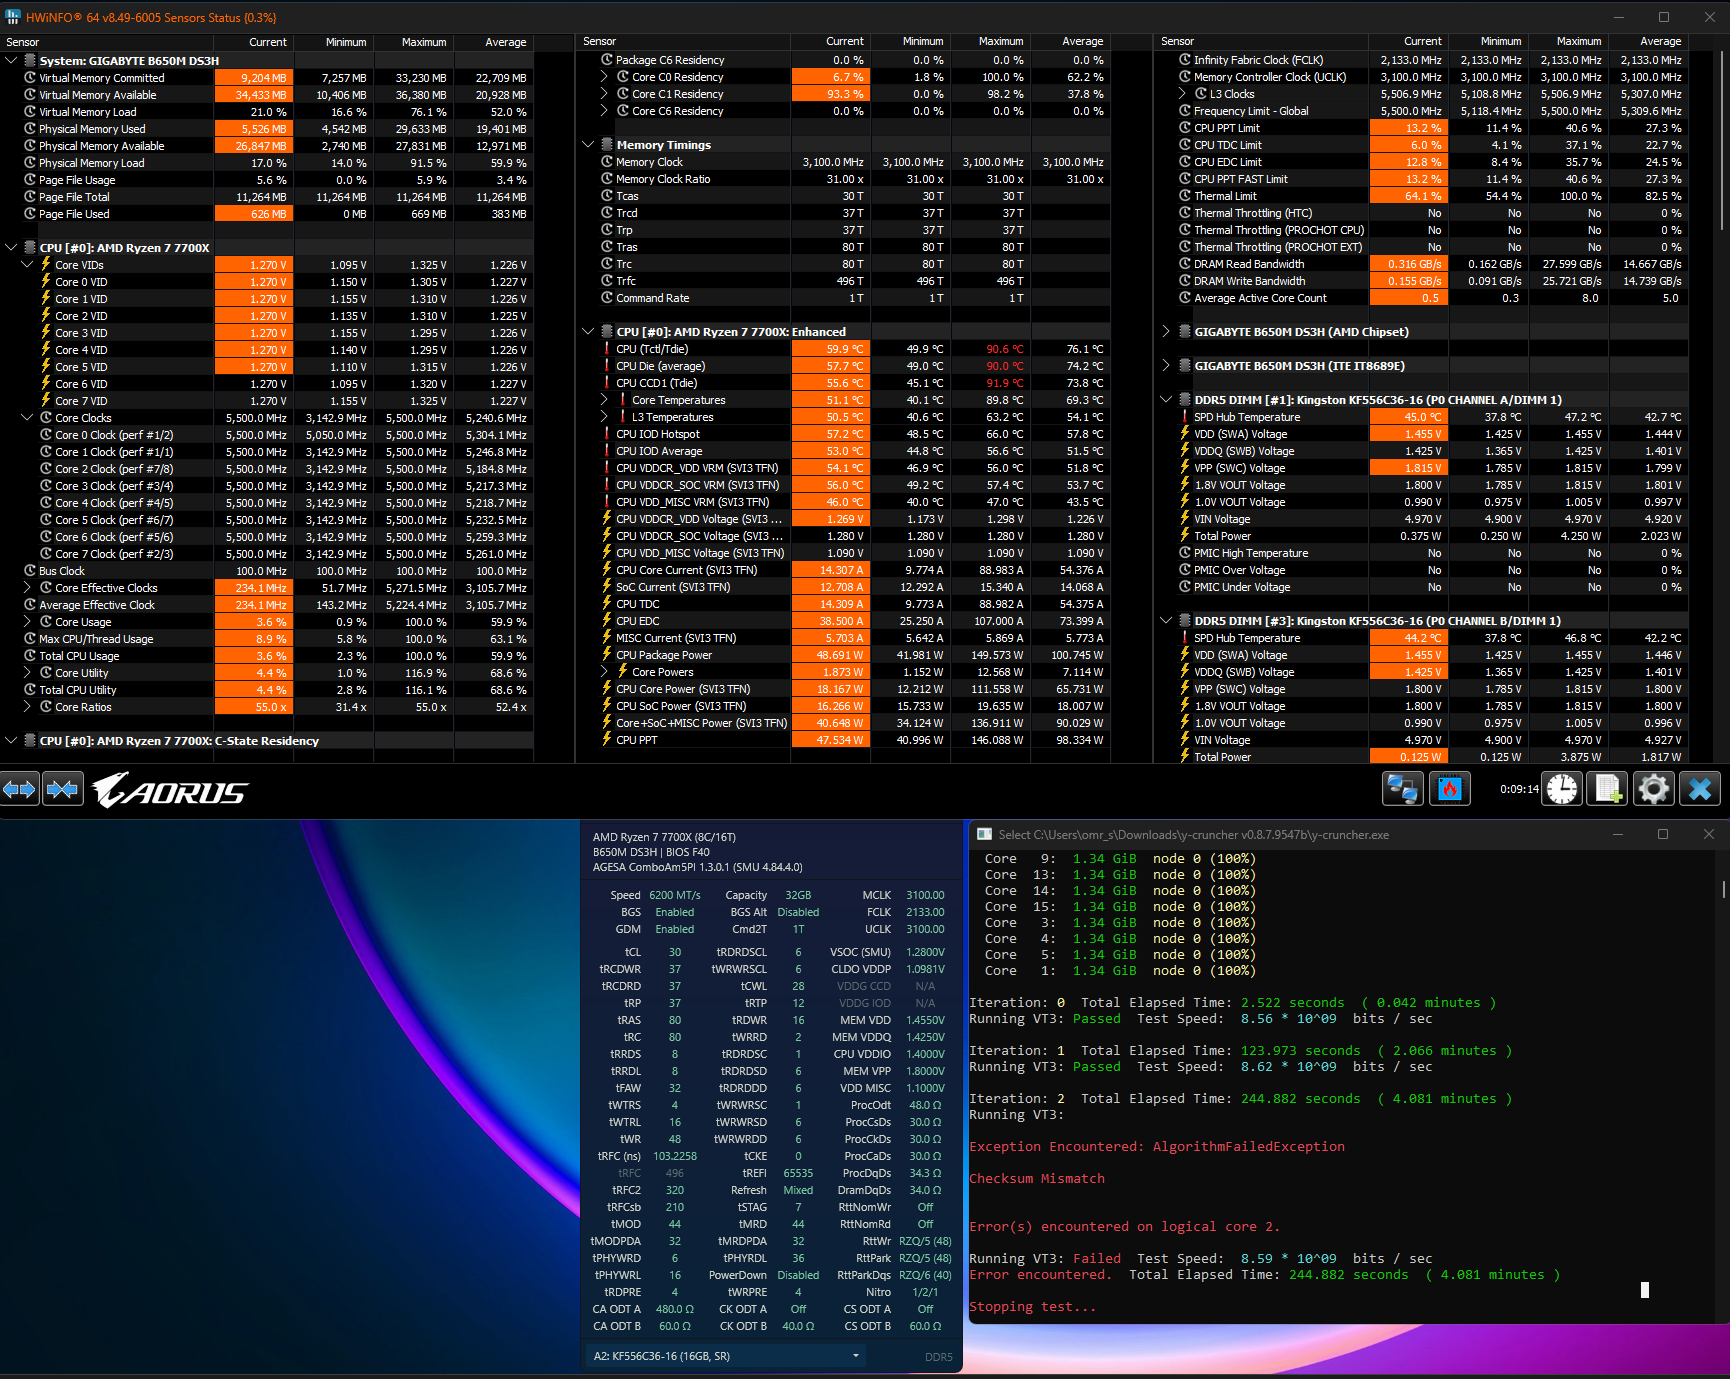Viewport: 1730px width, 1379px height.
Task: Expand the Core Effective Clocks node
Action: 28,588
